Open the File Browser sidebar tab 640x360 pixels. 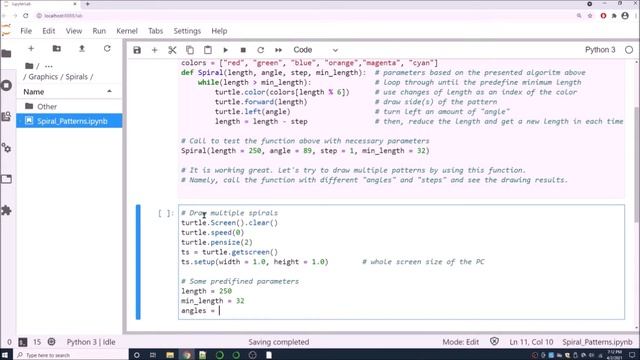(7, 53)
